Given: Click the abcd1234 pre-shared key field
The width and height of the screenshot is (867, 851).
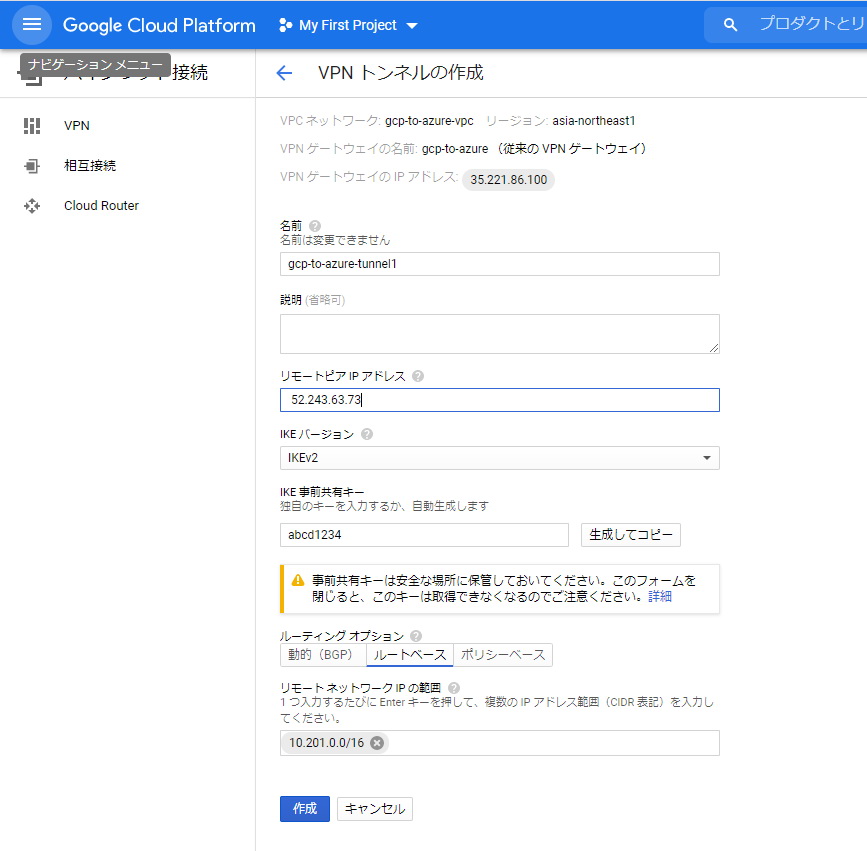Looking at the screenshot, I should click(x=424, y=535).
